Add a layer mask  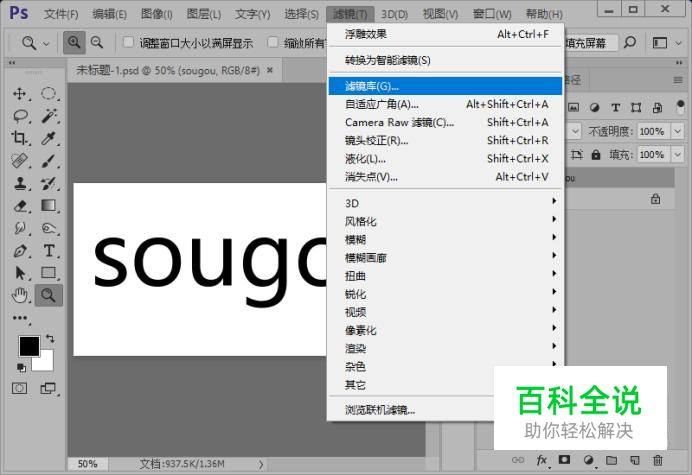coord(564,460)
